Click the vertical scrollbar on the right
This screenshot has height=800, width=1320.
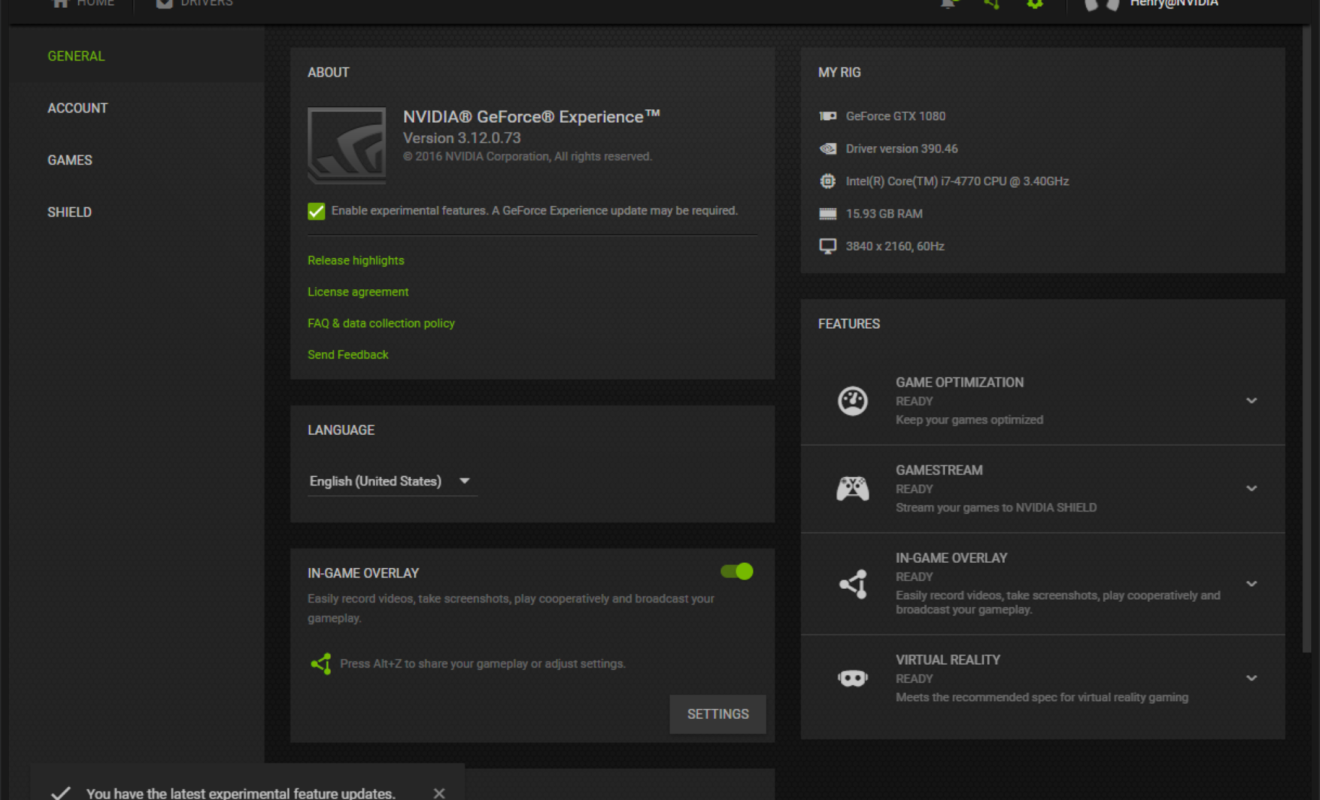[1307, 340]
